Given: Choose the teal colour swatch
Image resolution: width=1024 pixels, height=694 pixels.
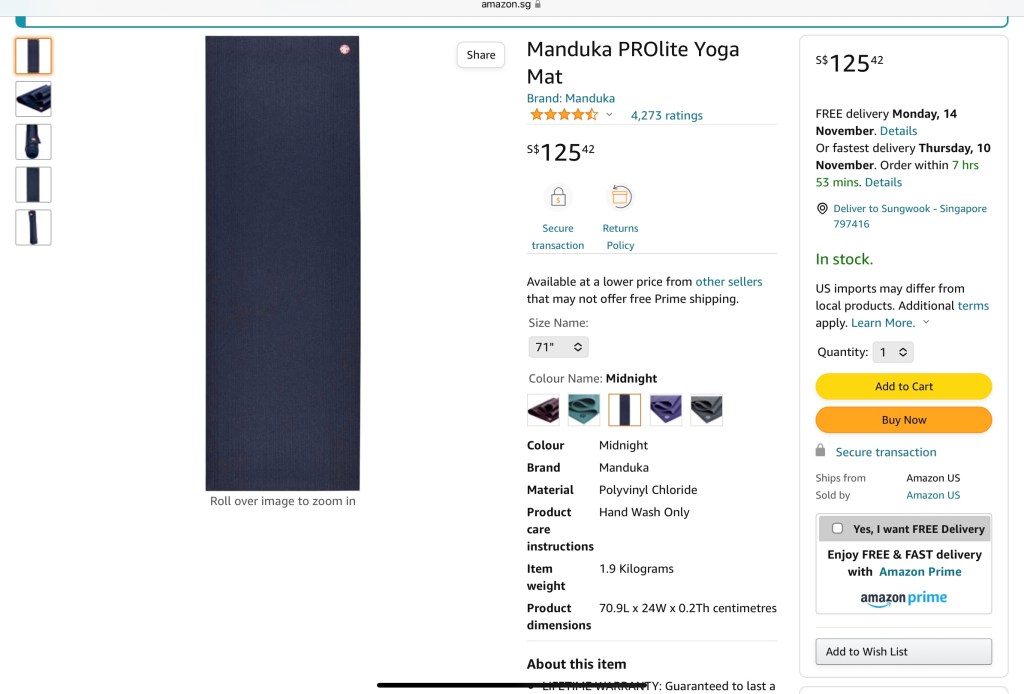Looking at the screenshot, I should coord(584,410).
